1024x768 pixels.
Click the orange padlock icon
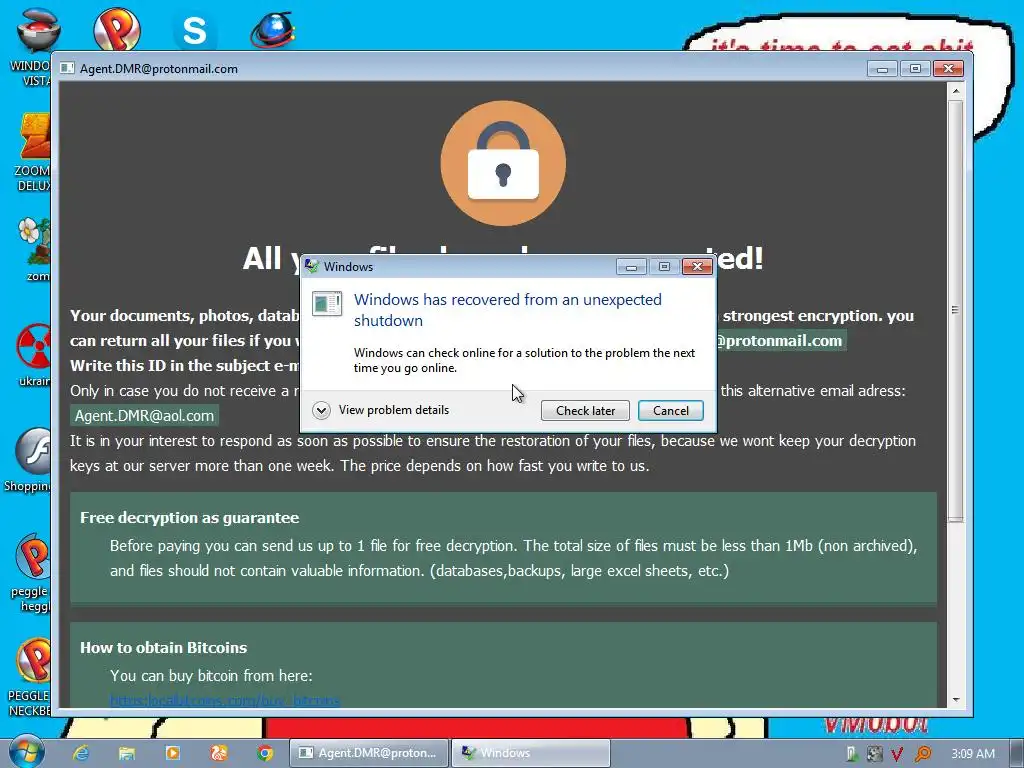tap(503, 163)
